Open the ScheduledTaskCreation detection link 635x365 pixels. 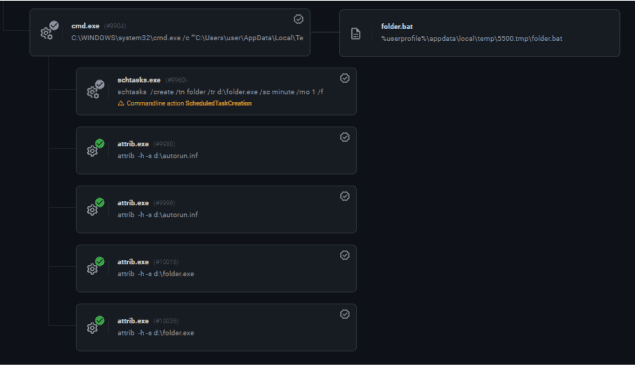click(219, 103)
